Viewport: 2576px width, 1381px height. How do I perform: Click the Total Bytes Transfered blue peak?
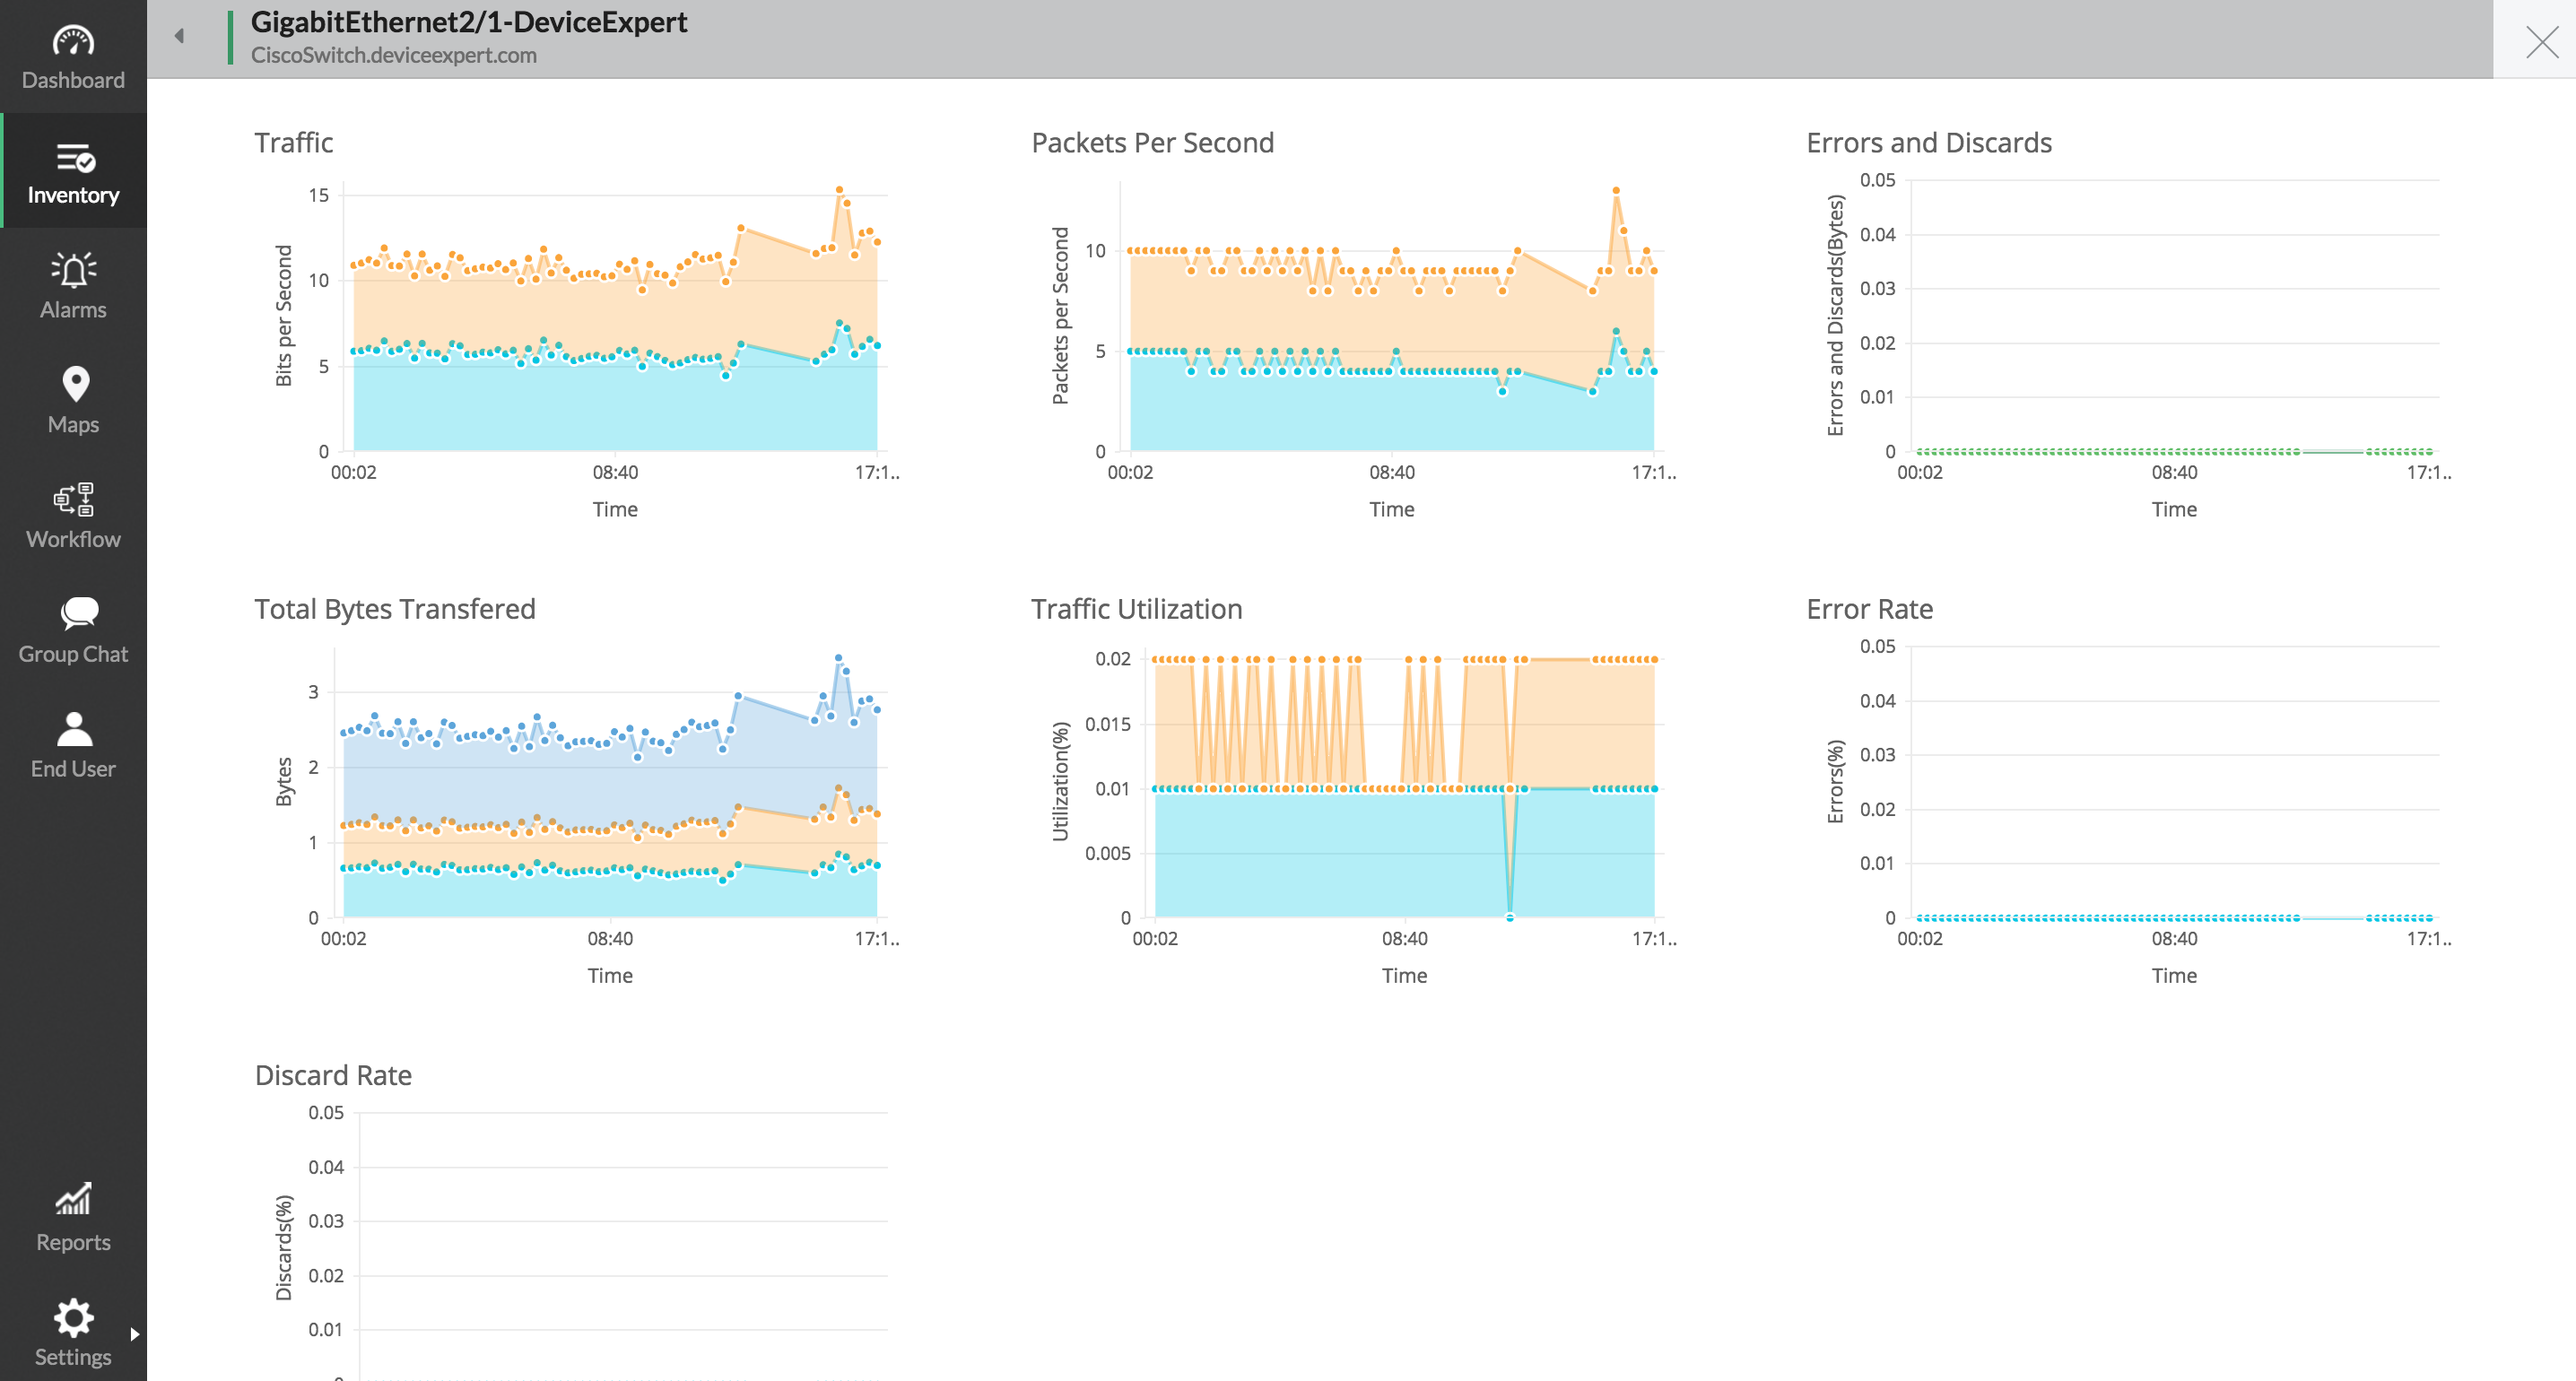838,658
